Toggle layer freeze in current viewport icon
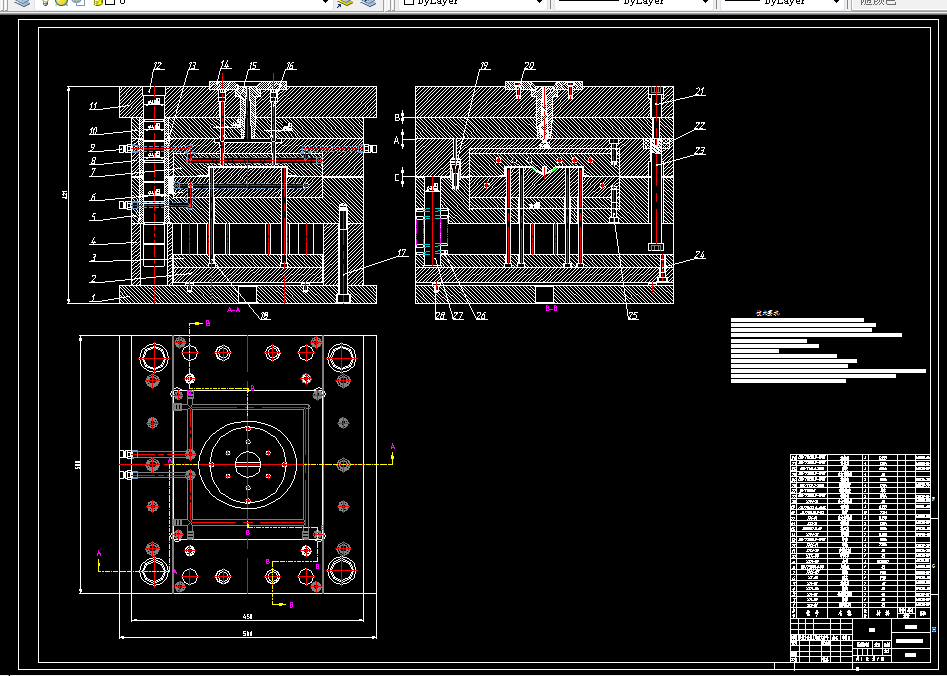 coord(80,2)
